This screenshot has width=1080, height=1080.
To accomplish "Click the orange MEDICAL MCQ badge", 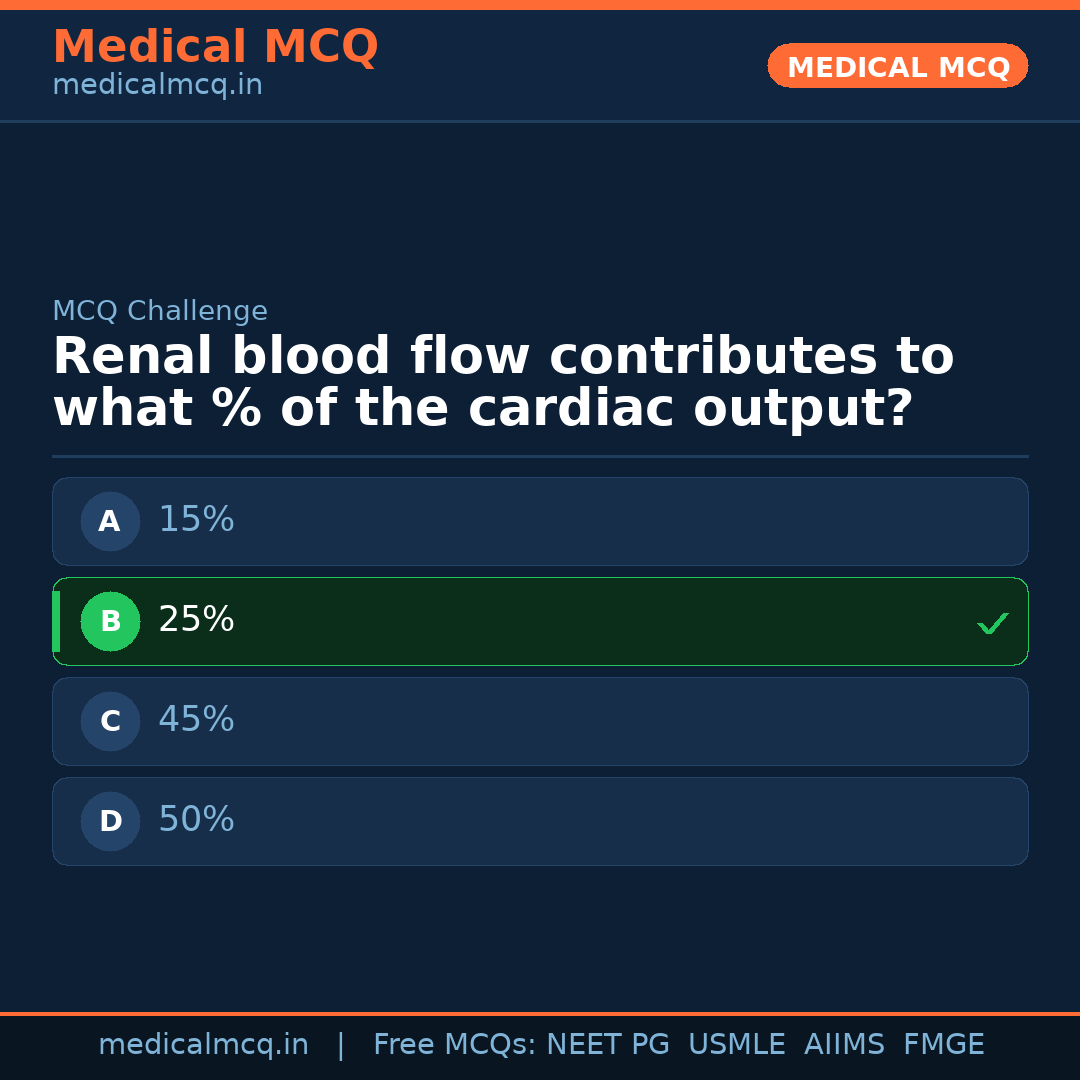I will (897, 66).
